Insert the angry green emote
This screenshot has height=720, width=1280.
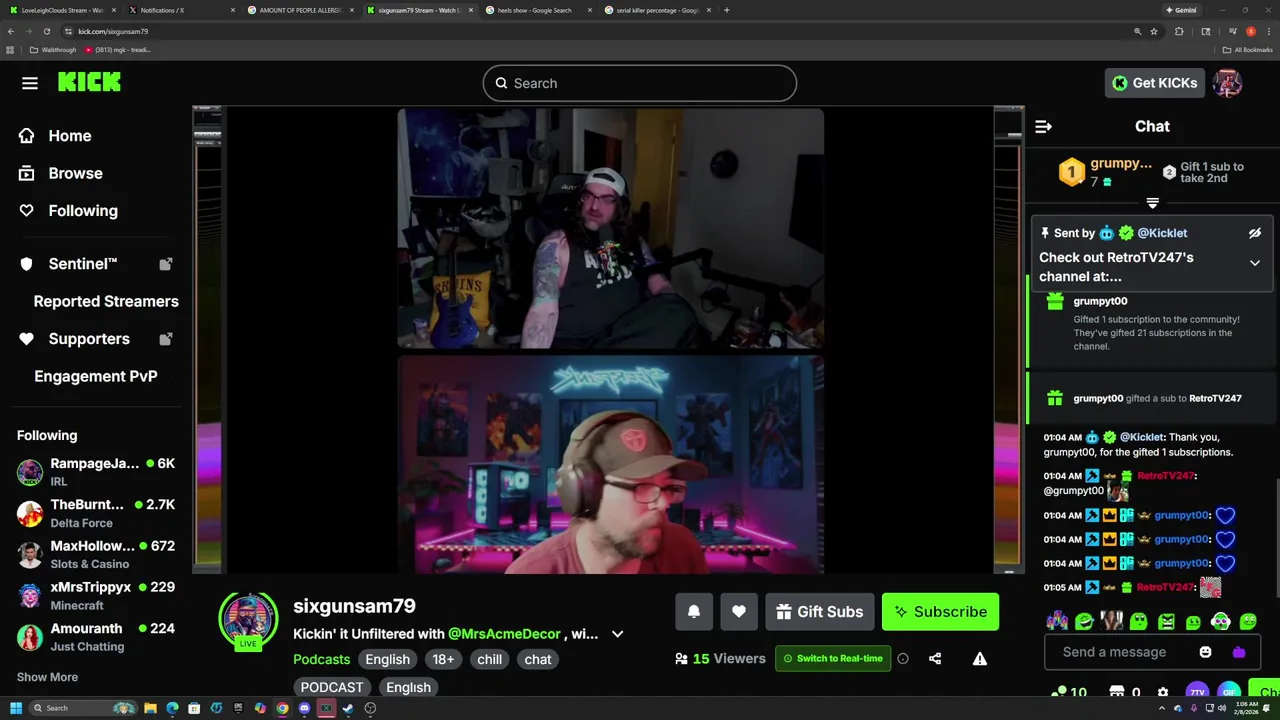point(1166,622)
